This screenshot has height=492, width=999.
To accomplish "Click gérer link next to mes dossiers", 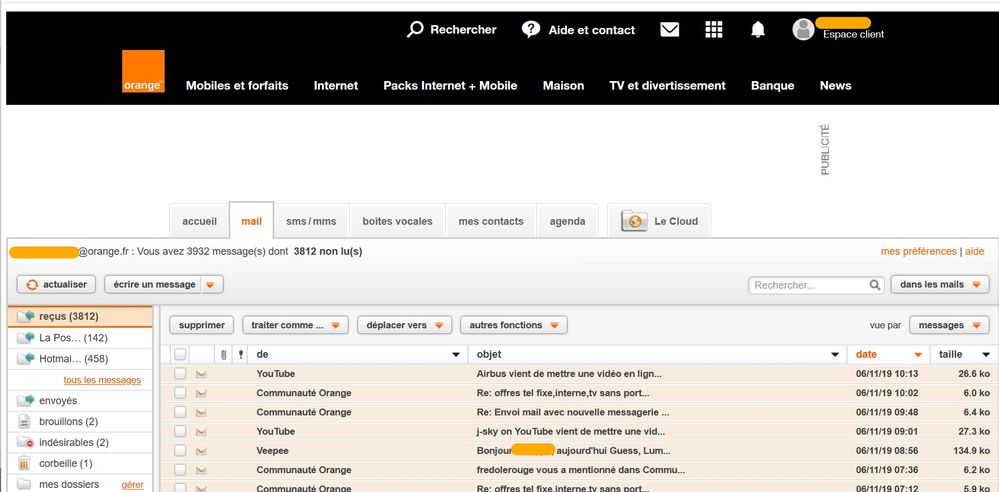I will point(133,485).
